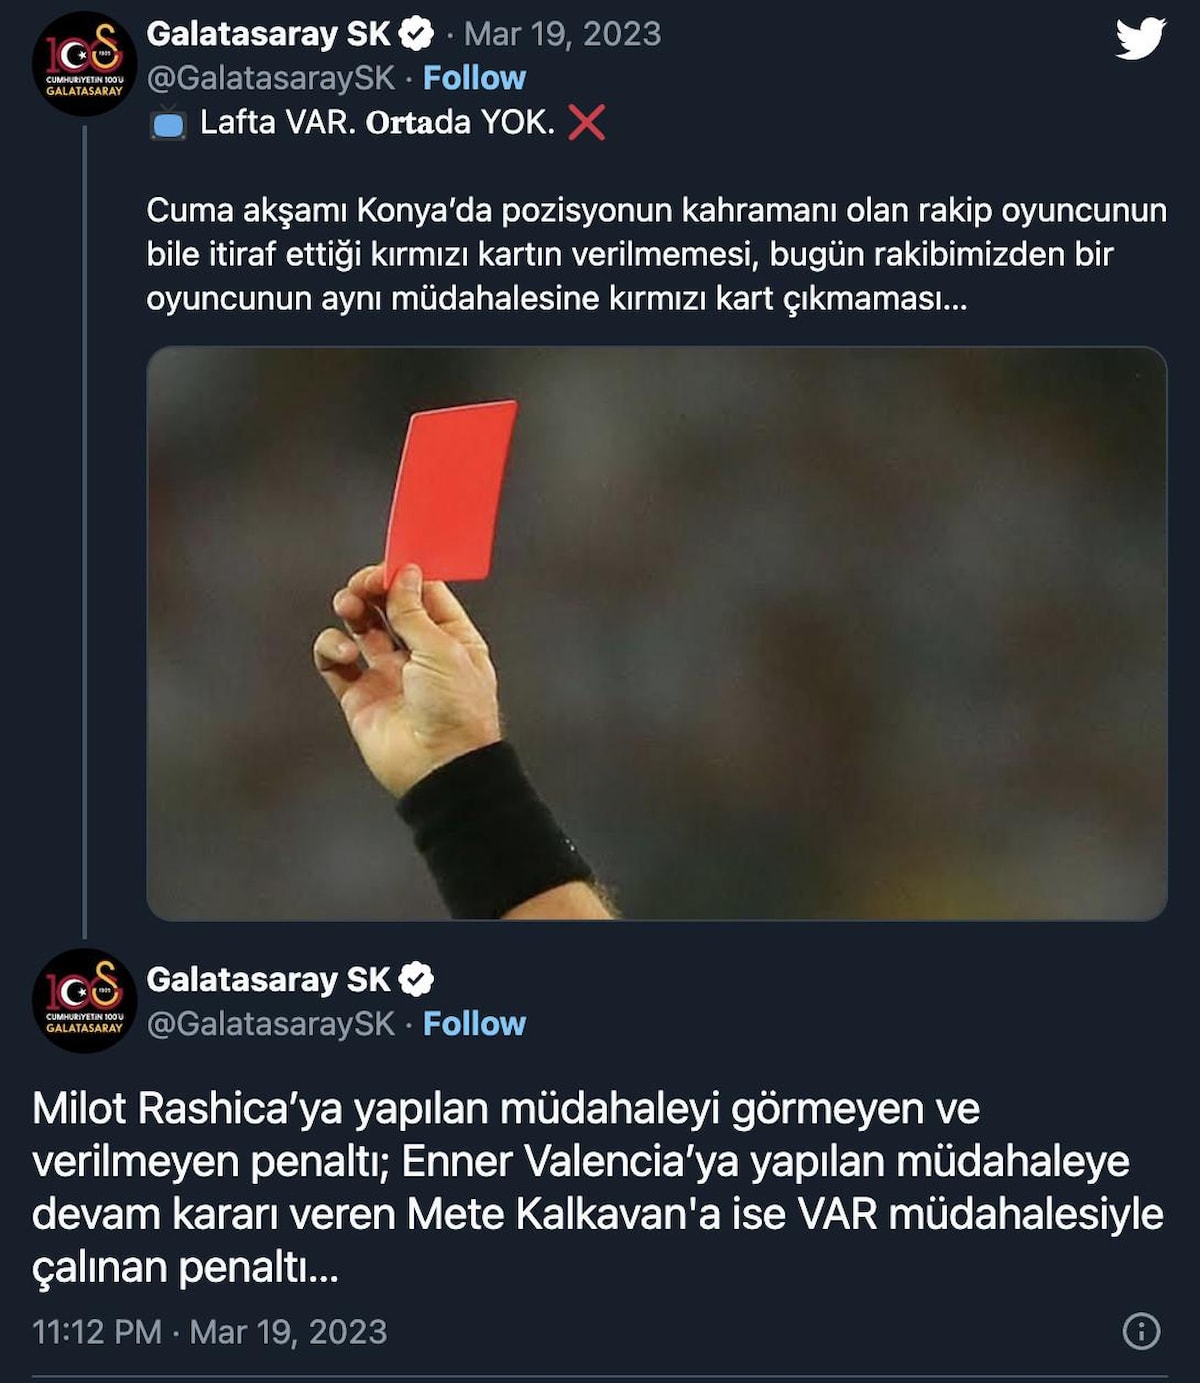The height and width of the screenshot is (1383, 1200).
Task: Select the quoted tweet's Galatasaray avatar
Action: (84, 64)
